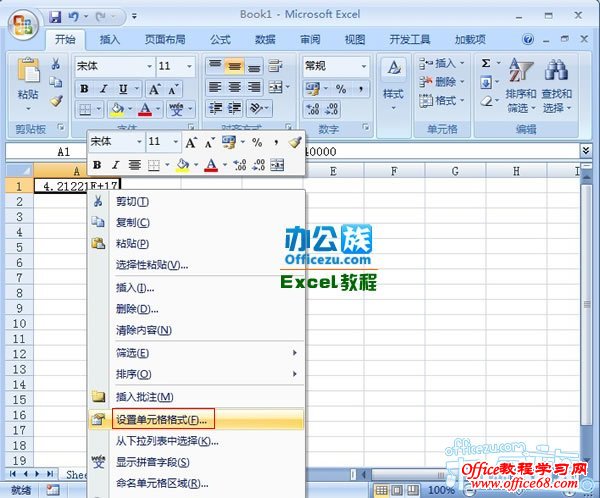Apply comma style in ribbon number group
The width and height of the screenshot is (600, 498).
click(x=360, y=89)
